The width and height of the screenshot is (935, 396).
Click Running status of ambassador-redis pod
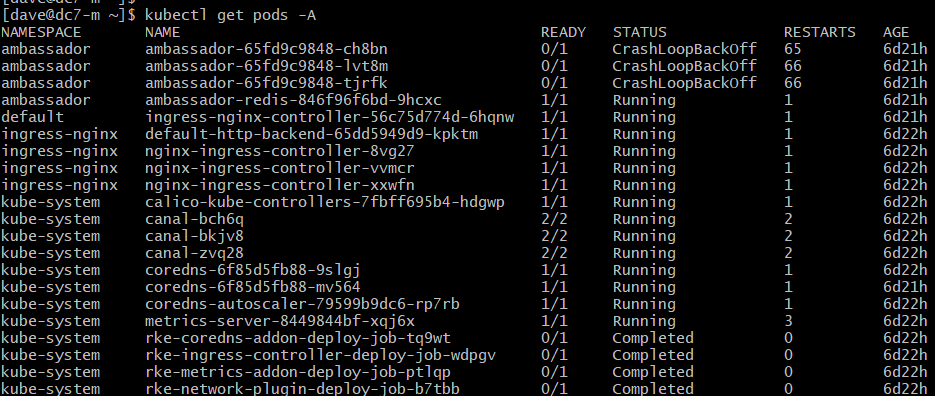[x=644, y=100]
